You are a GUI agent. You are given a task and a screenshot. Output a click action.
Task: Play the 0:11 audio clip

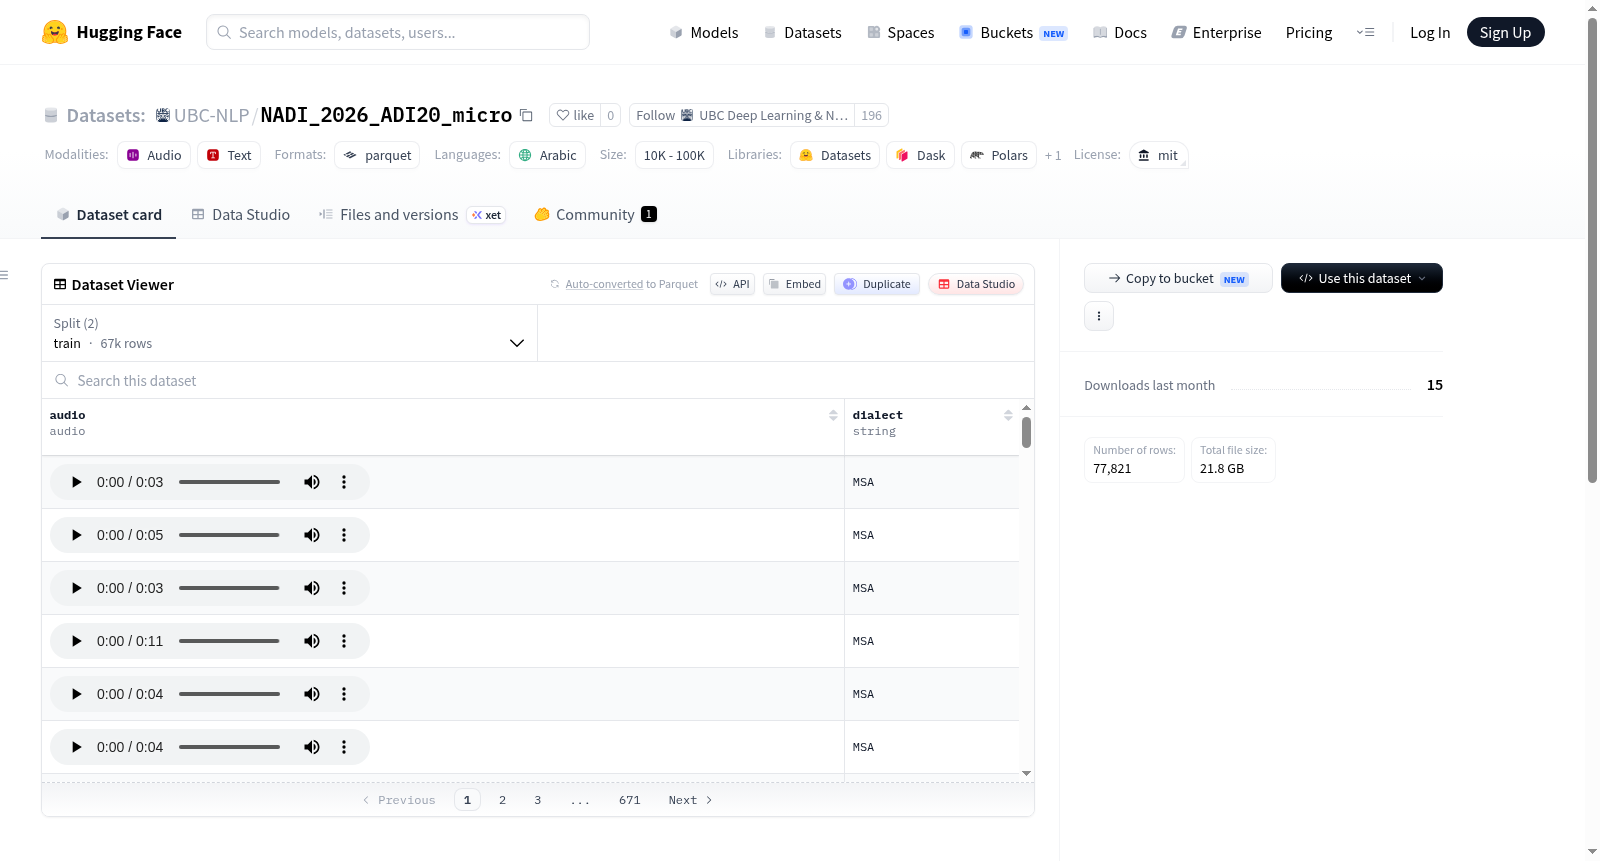(77, 641)
